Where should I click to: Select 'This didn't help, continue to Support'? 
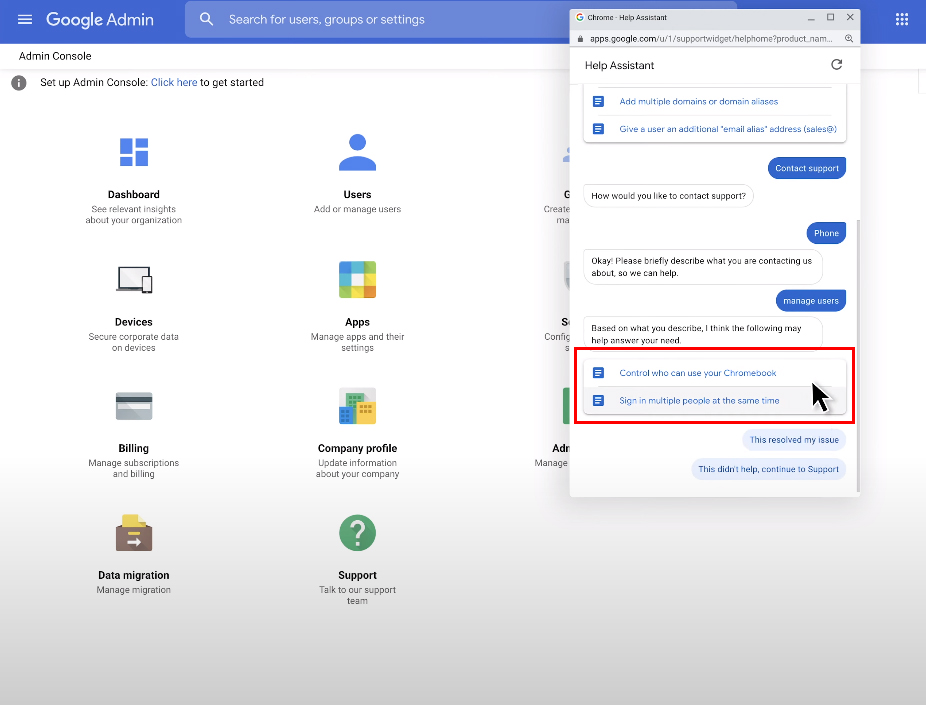coord(768,468)
